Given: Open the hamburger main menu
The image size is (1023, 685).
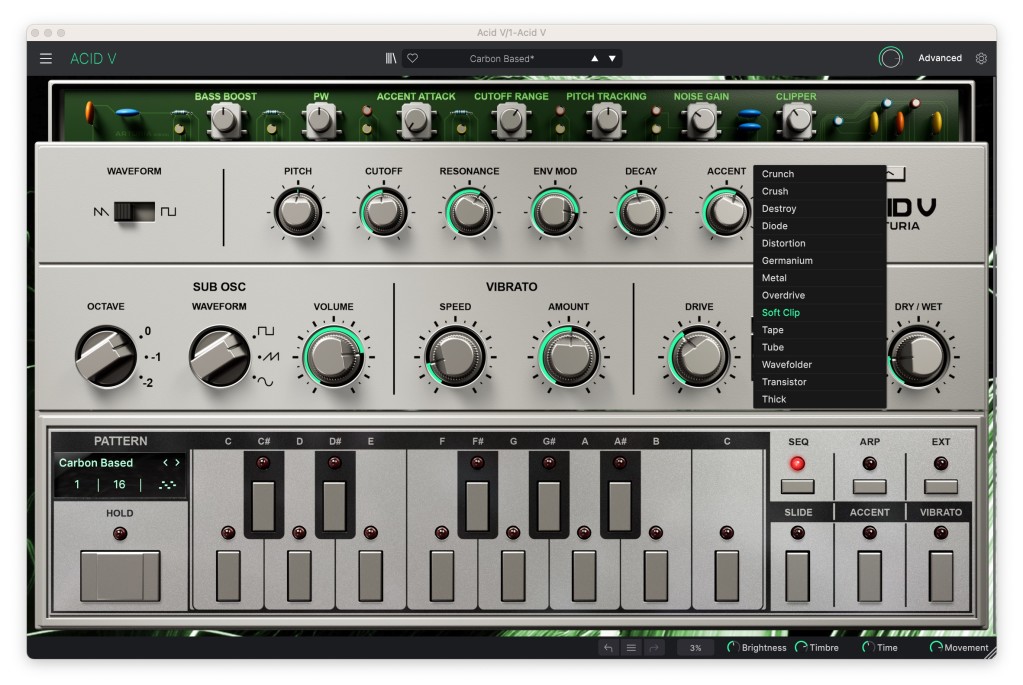Looking at the screenshot, I should (46, 59).
